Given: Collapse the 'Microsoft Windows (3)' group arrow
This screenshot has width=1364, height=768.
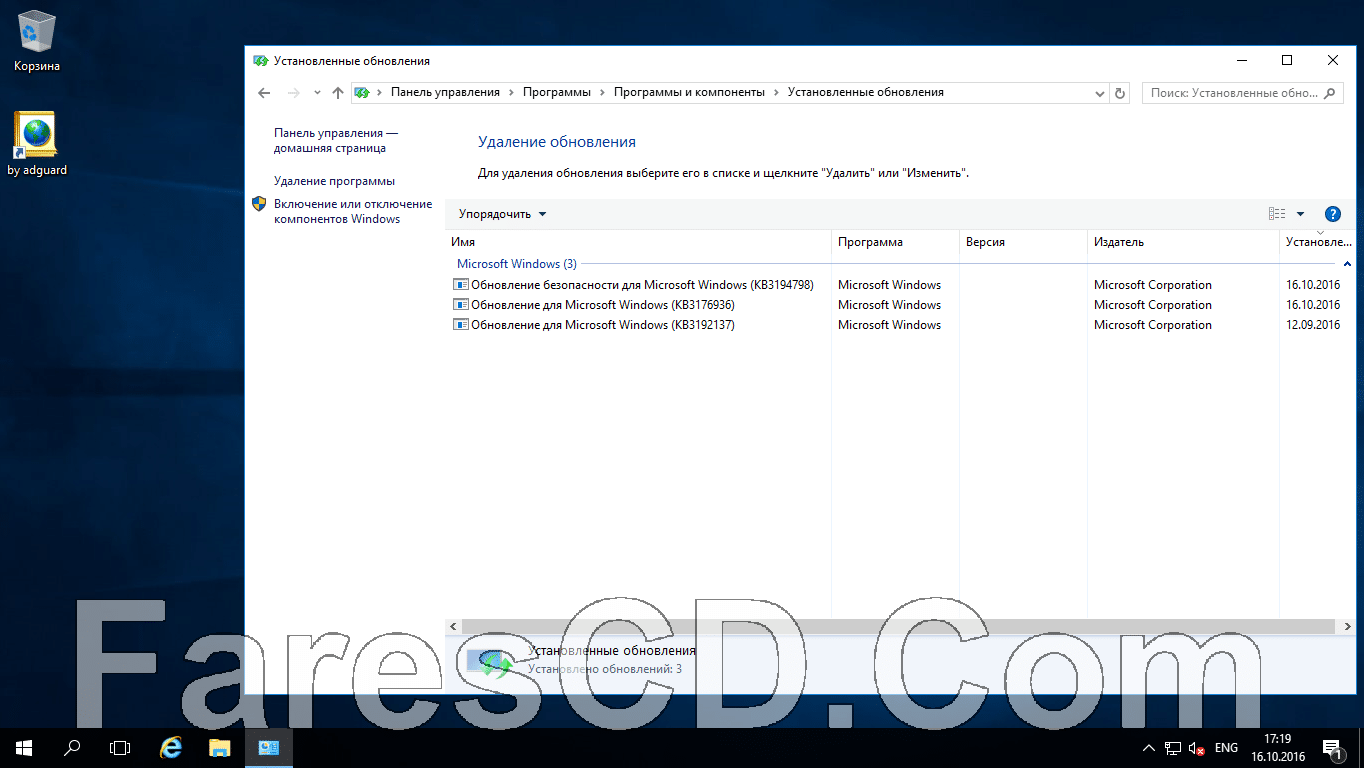Looking at the screenshot, I should 1348,264.
